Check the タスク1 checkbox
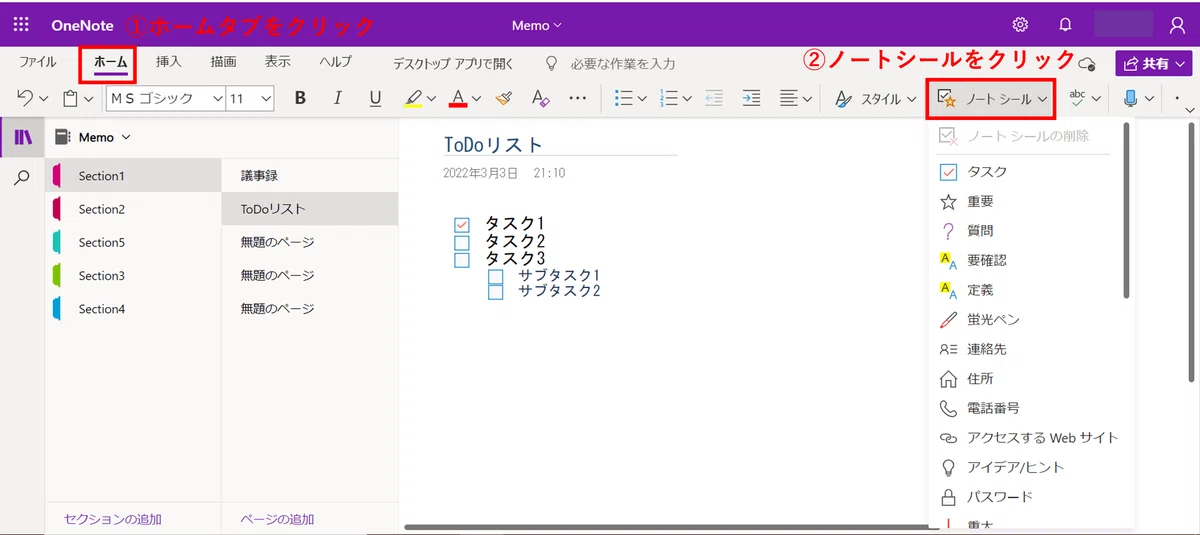The width and height of the screenshot is (1200, 535). (462, 225)
